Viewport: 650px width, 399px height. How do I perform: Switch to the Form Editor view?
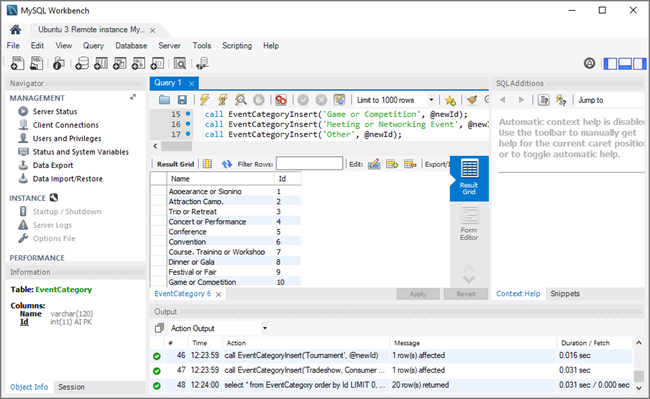pyautogui.click(x=469, y=223)
